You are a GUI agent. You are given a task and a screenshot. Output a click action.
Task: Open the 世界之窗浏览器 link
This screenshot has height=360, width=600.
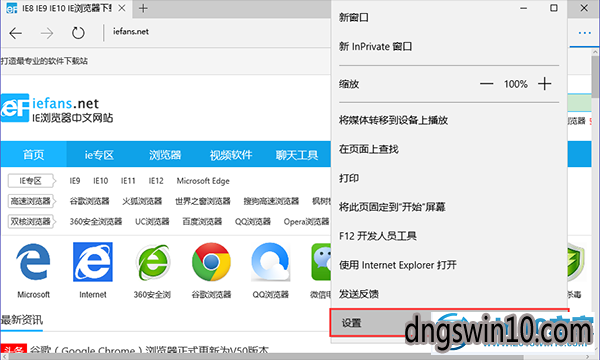[x=203, y=201]
